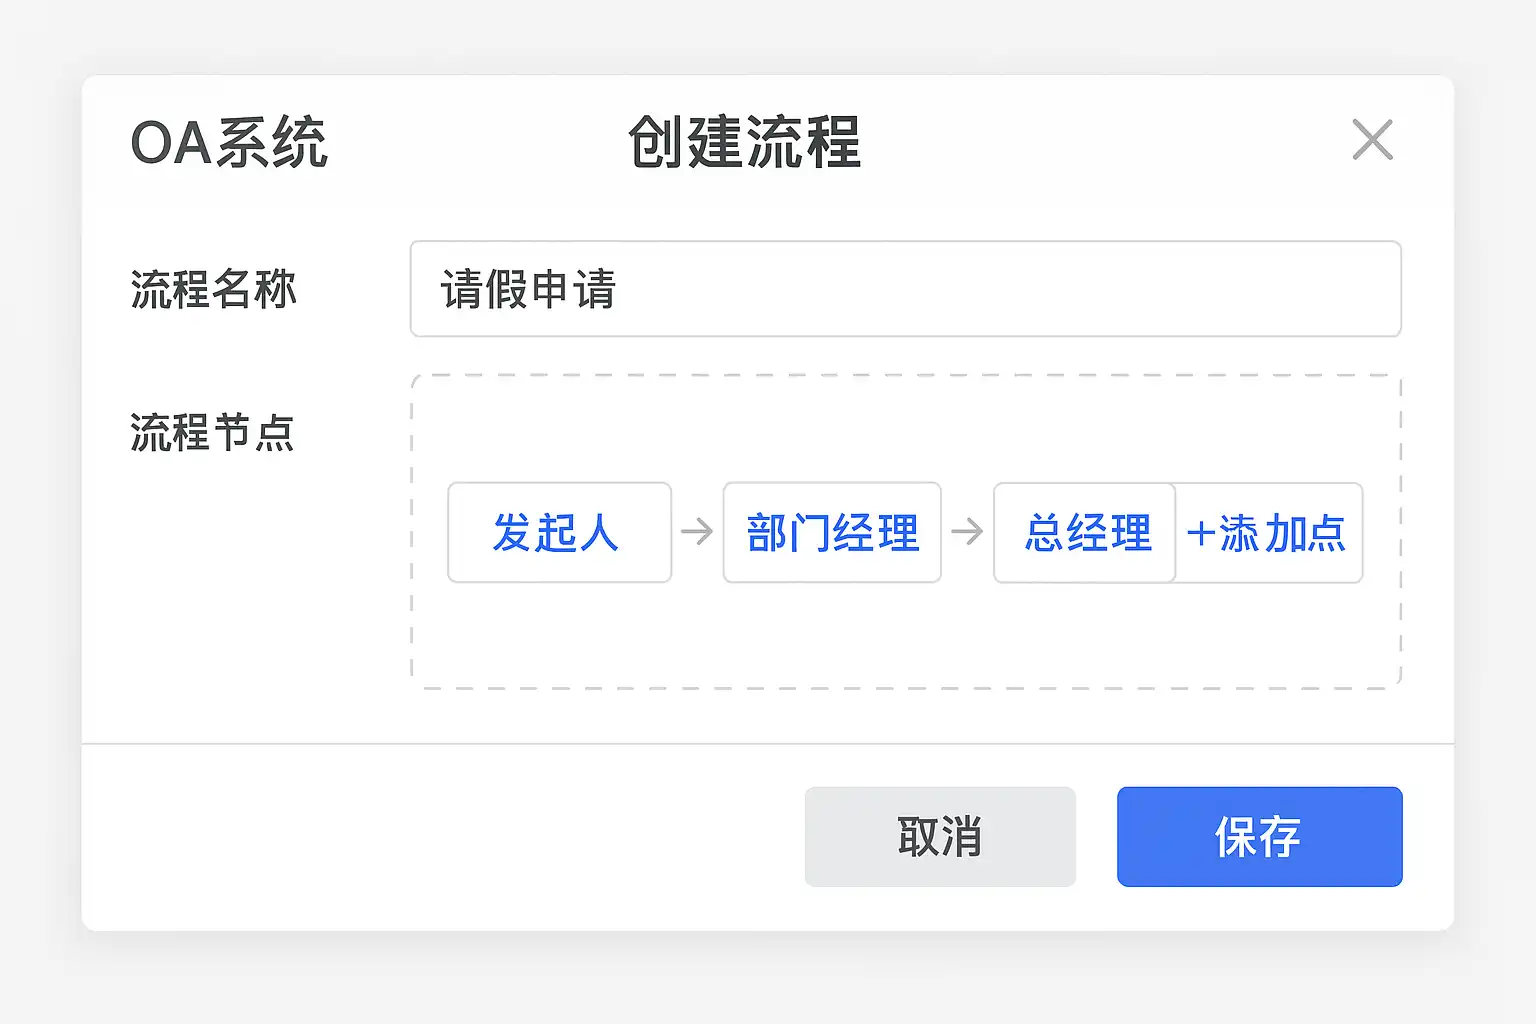Image resolution: width=1536 pixels, height=1024 pixels.
Task: Click the arrow between 部门经理 and 总经理
Action: pyautogui.click(x=967, y=531)
